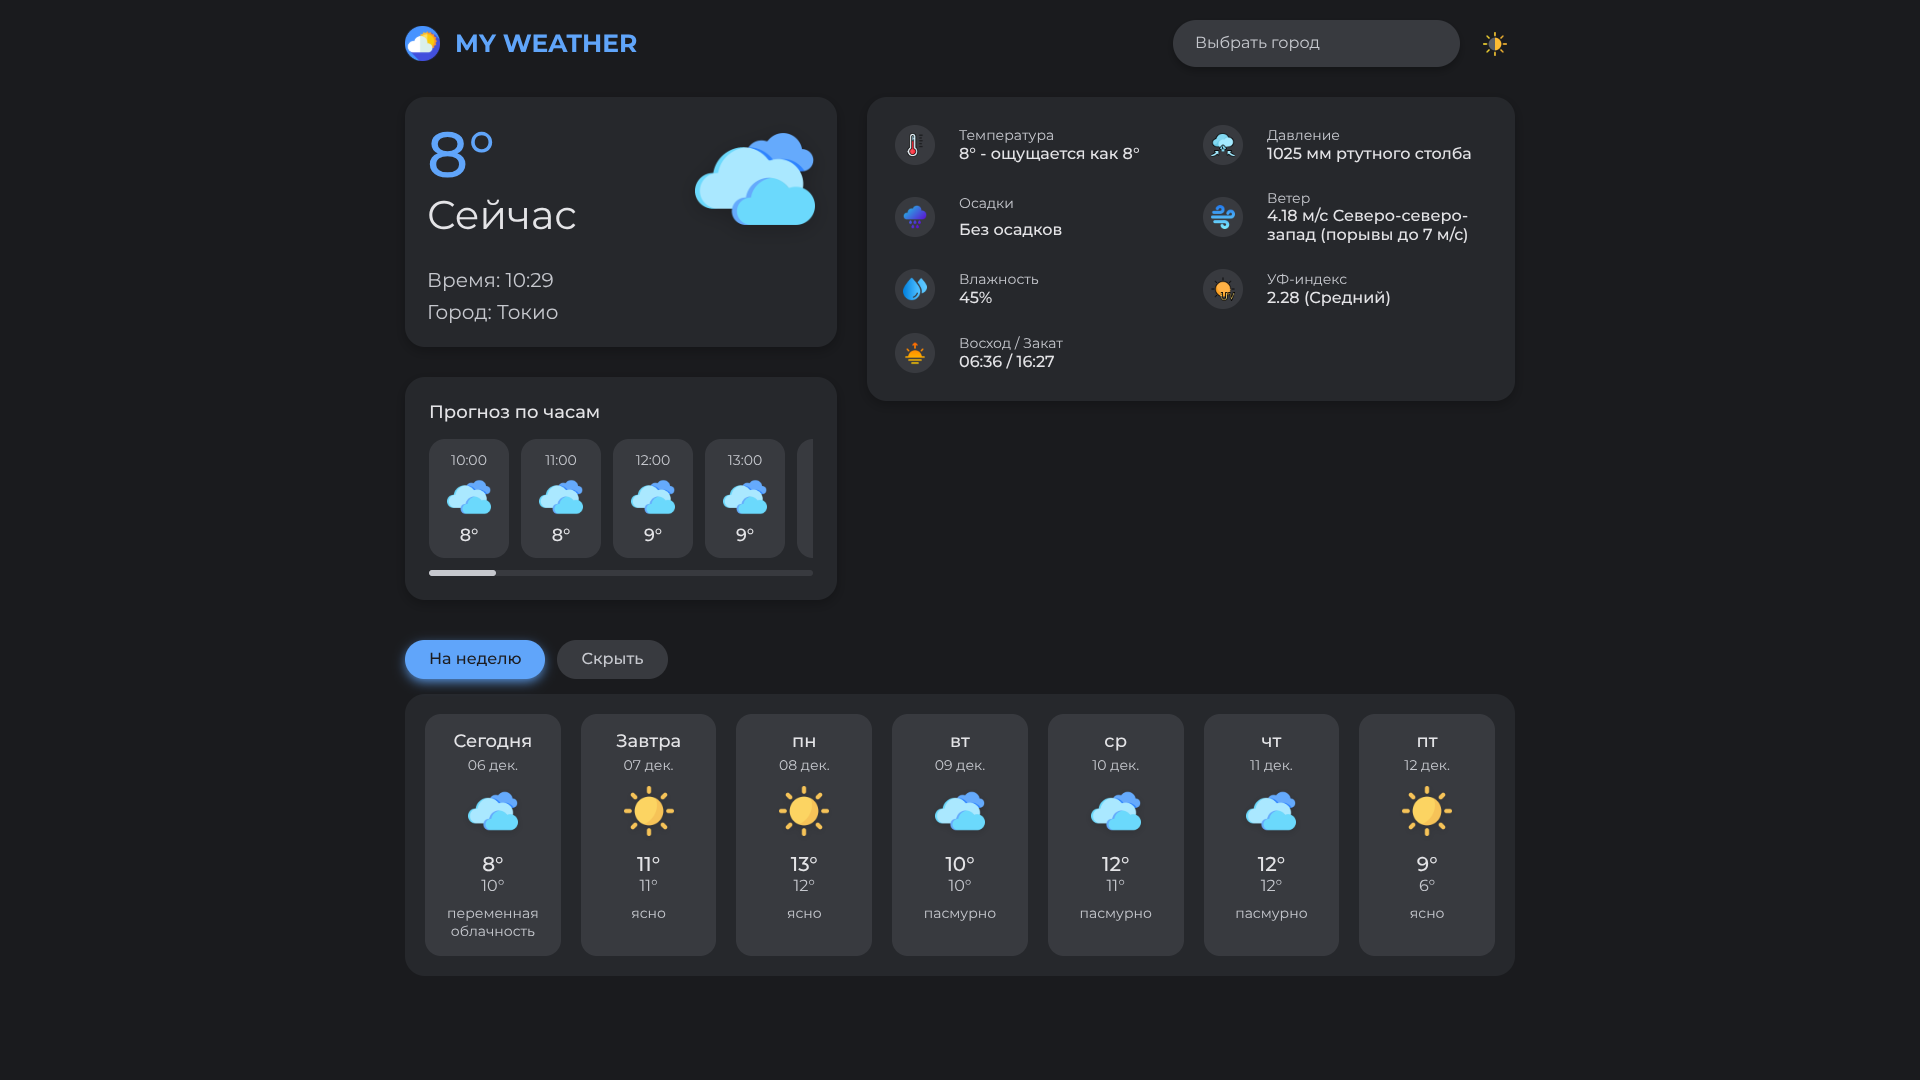1920x1080 pixels.
Task: Click the sun icon in Завтра card
Action: click(648, 811)
